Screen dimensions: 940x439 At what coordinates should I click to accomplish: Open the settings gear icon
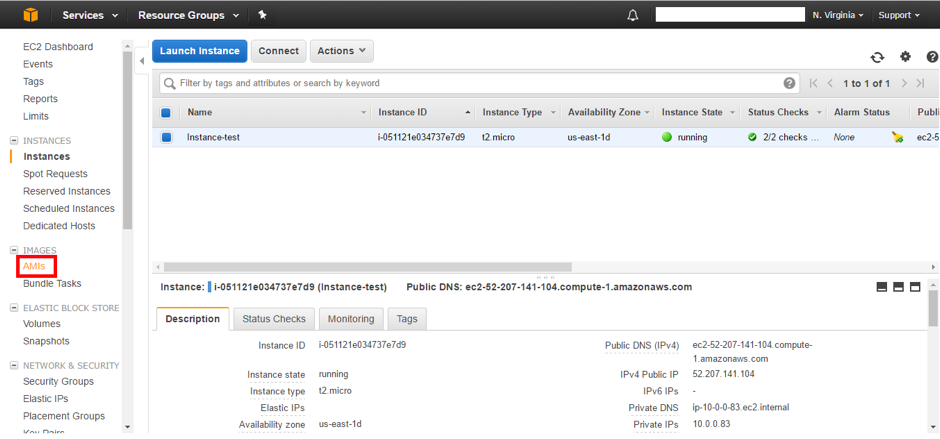pos(905,58)
